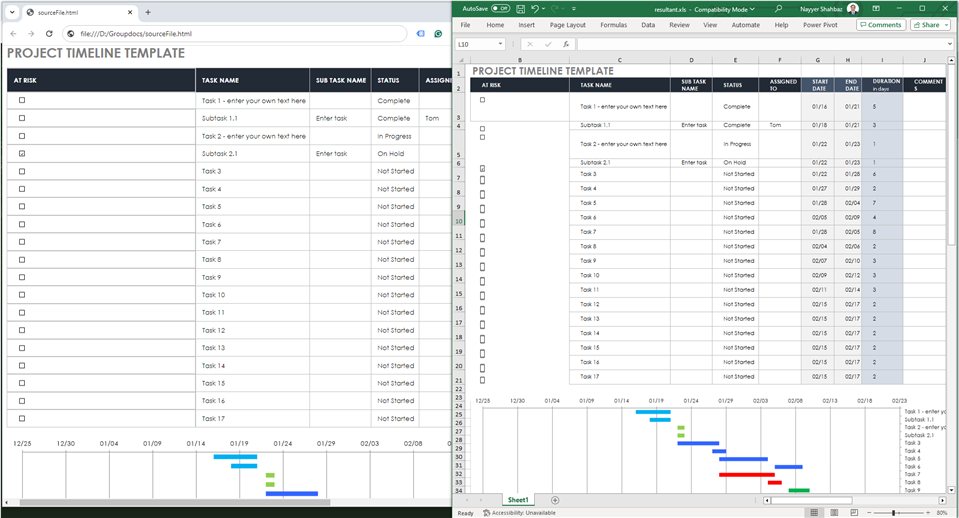Open the Automate ribbon tab

tap(746, 25)
